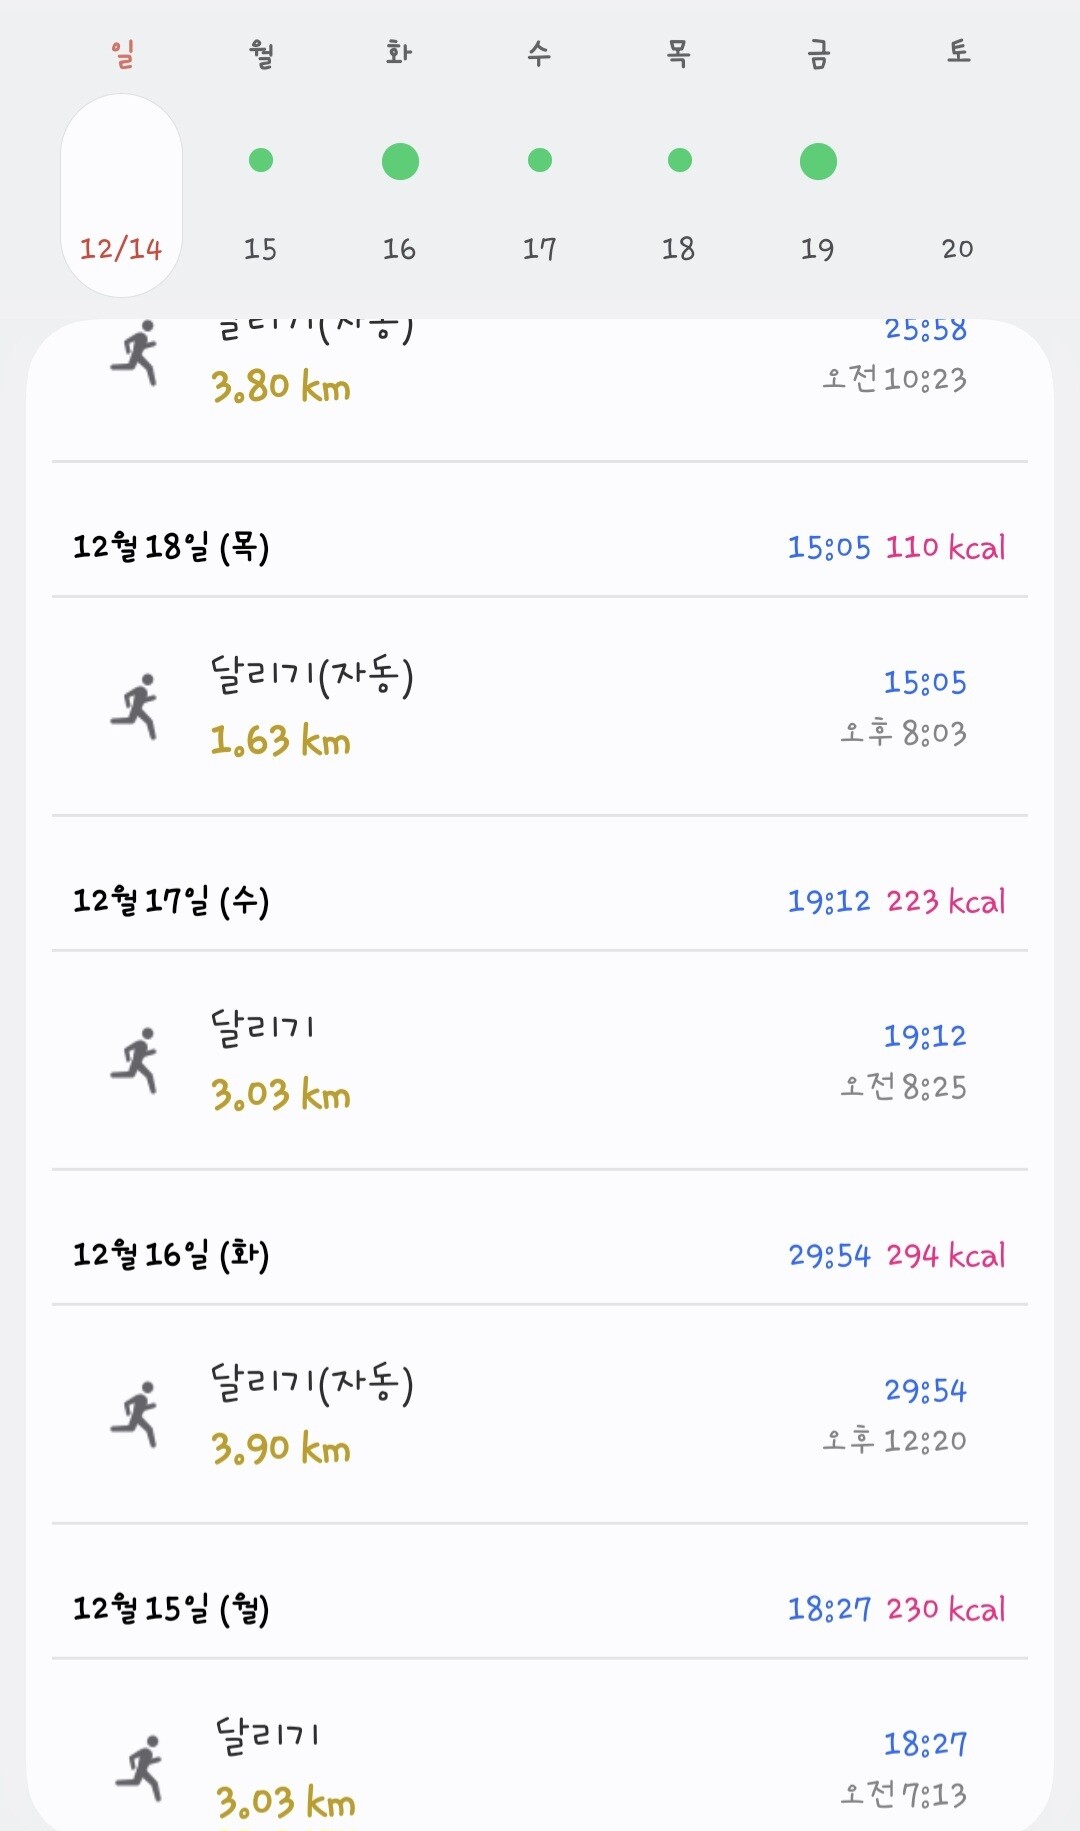The width and height of the screenshot is (1080, 1831).
Task: Select the highlighted 12/14 Sunday cell
Action: pyautogui.click(x=121, y=196)
